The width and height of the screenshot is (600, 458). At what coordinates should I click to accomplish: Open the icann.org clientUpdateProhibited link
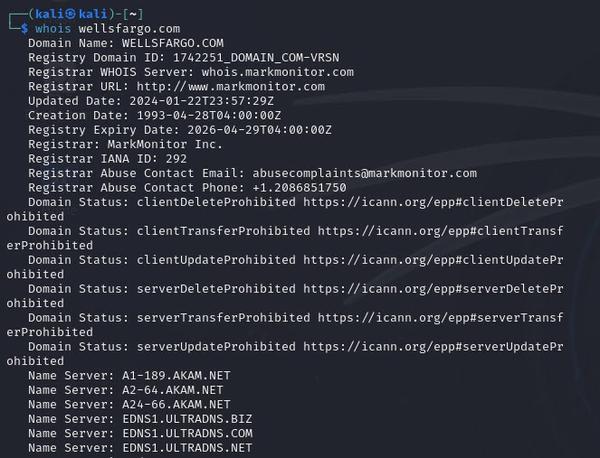coord(433,260)
